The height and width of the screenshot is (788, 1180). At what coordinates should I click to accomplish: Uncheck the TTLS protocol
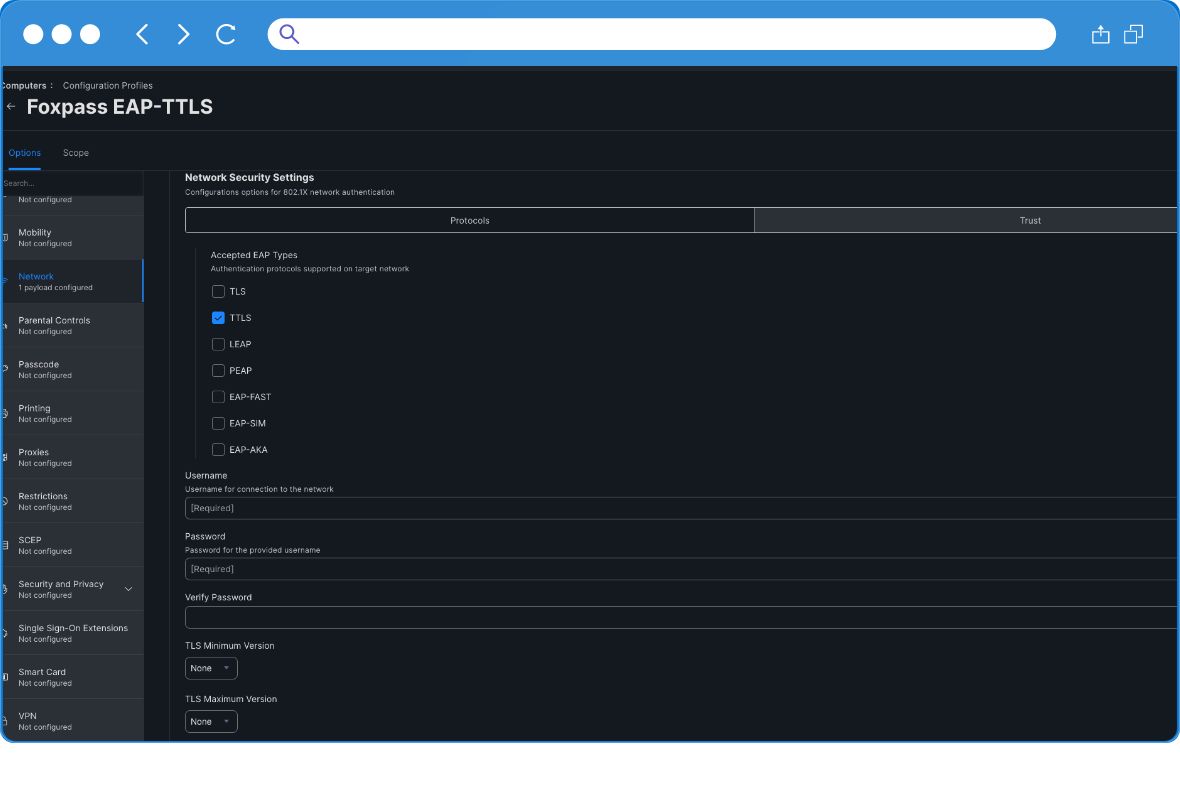coord(218,317)
